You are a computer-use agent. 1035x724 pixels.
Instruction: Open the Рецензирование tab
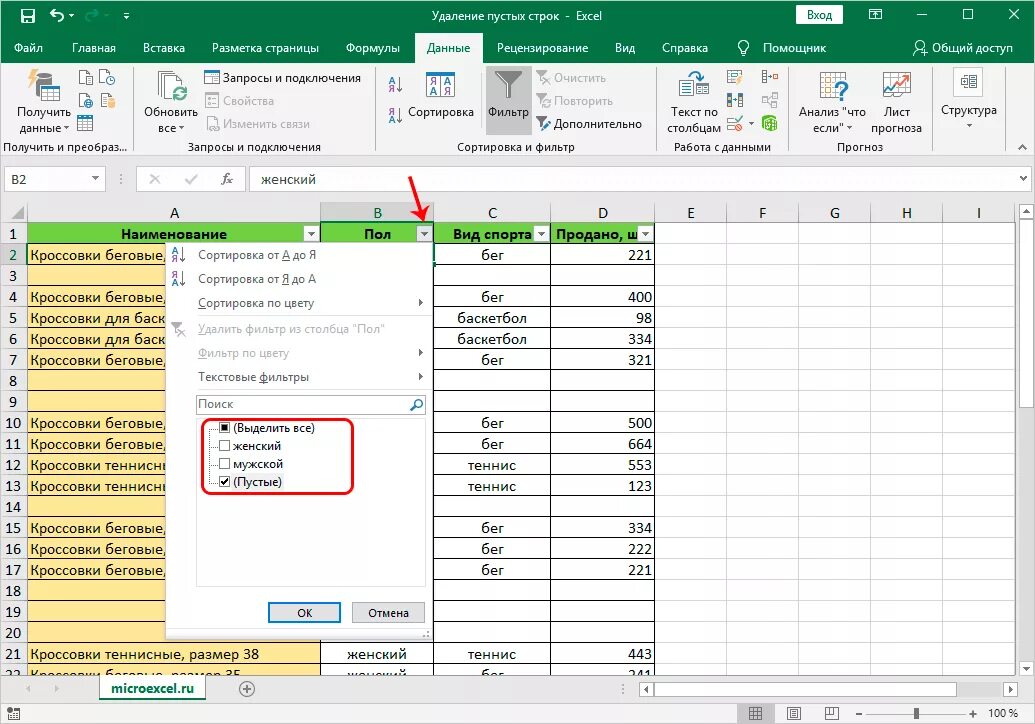tap(543, 48)
